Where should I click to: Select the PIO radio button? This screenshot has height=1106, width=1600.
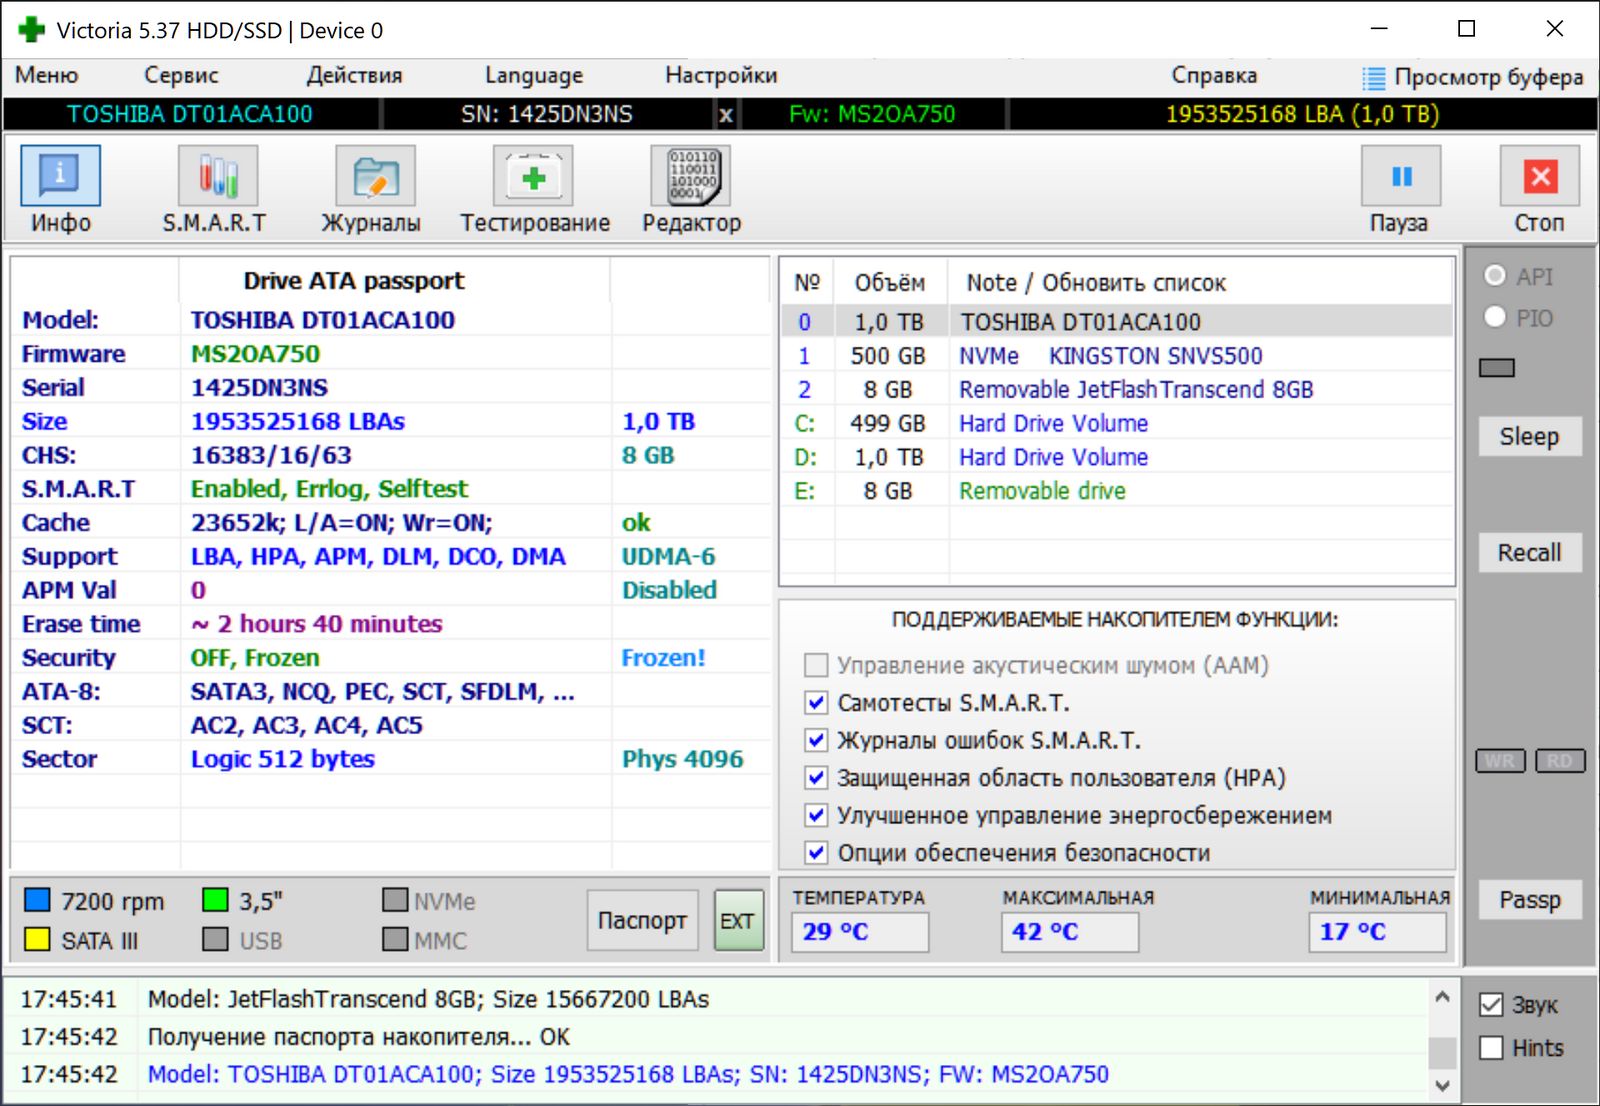click(1495, 317)
